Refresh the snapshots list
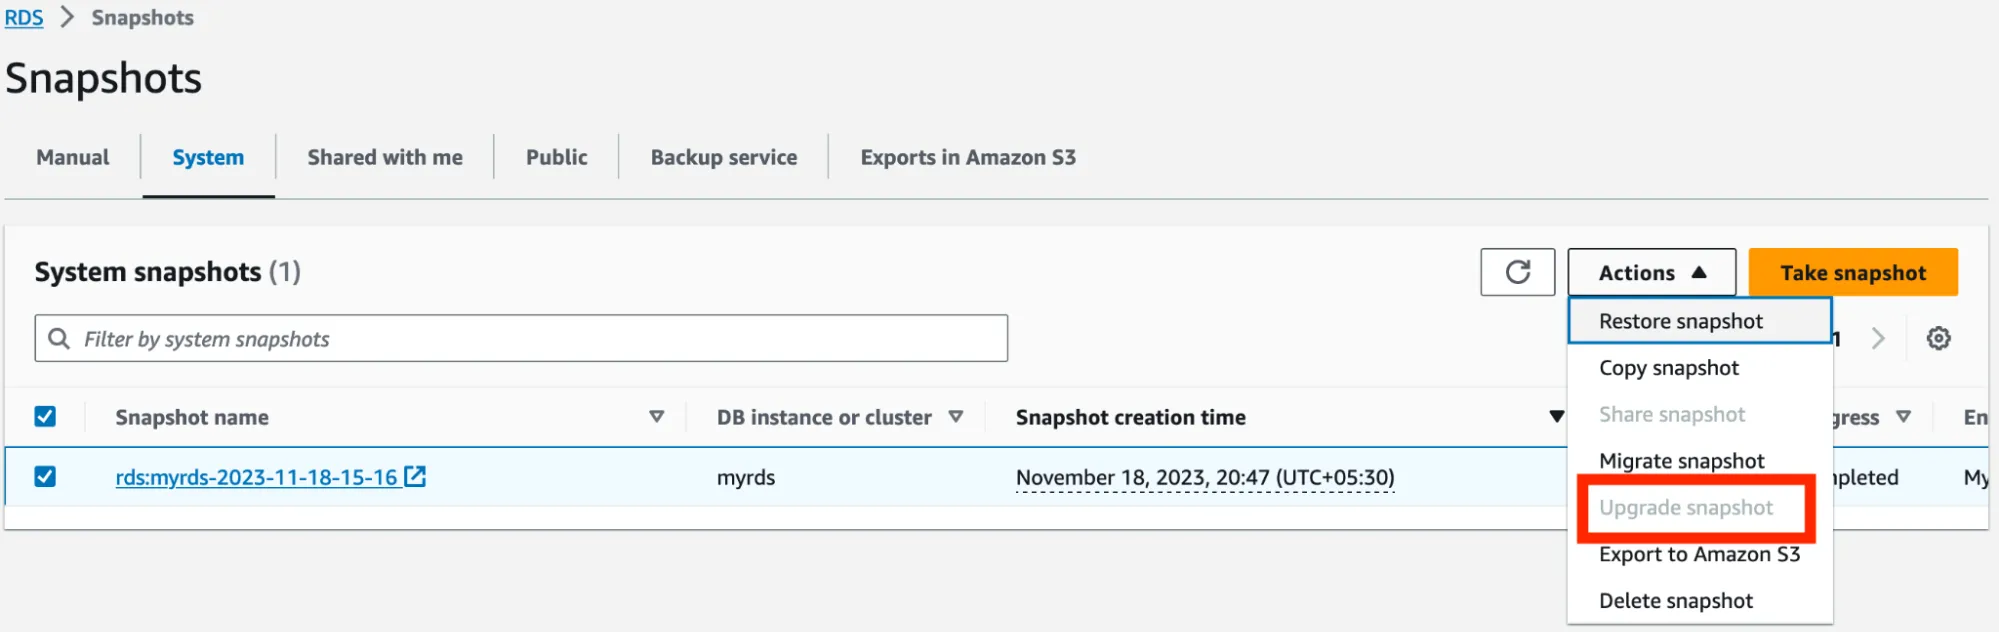The height and width of the screenshot is (633, 1999). tap(1516, 271)
